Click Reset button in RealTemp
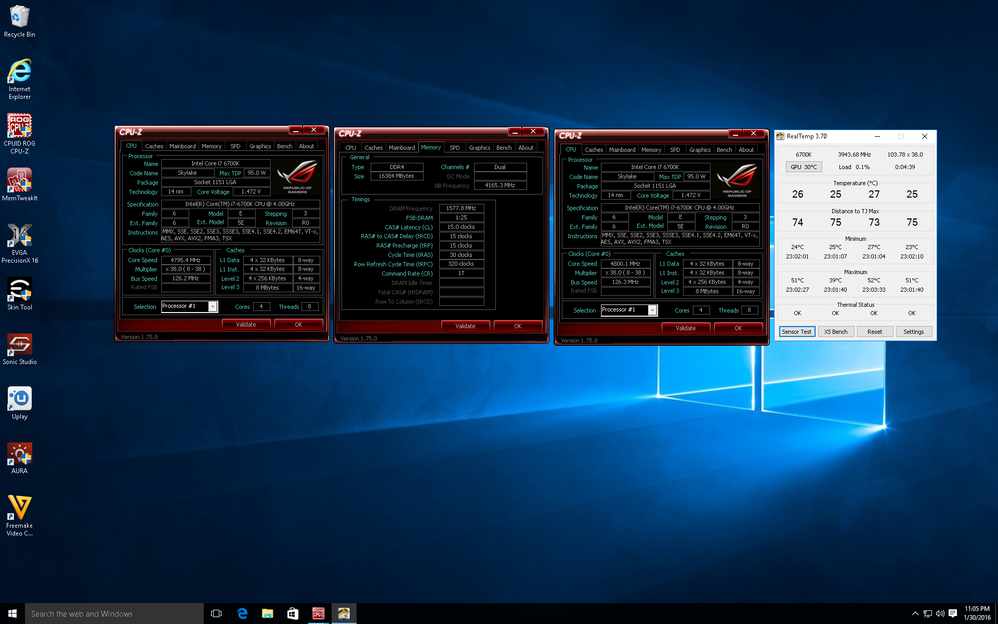Screen dimensions: 998x624 (x=875, y=332)
